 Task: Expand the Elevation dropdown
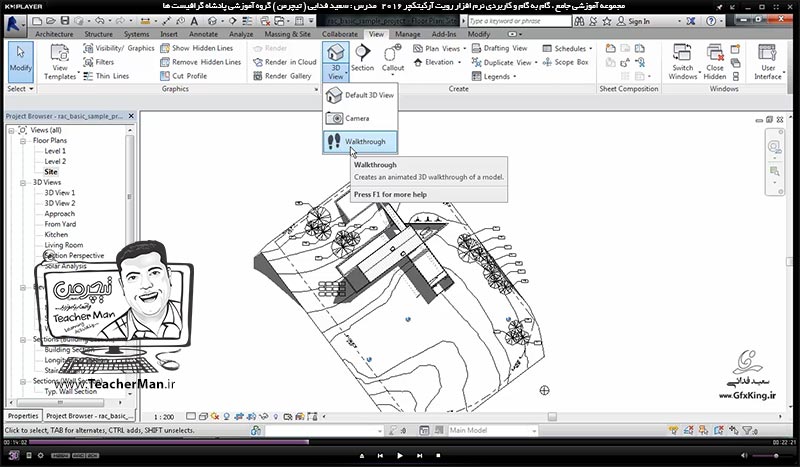(x=459, y=62)
